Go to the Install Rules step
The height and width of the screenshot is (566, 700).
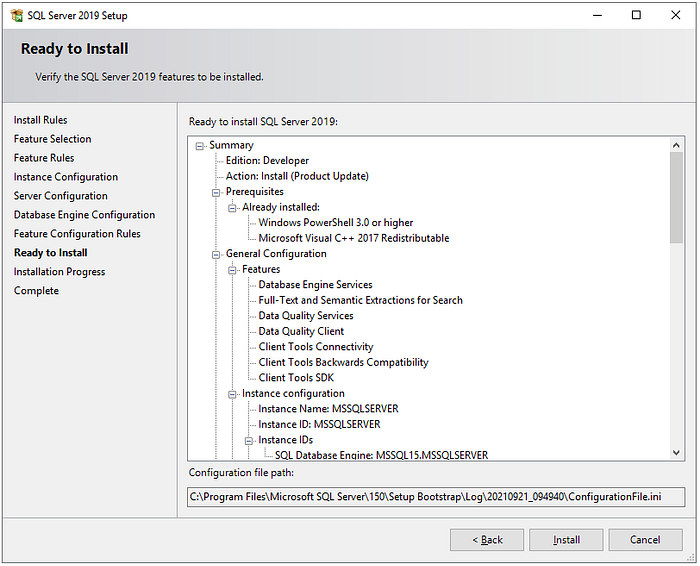pos(40,120)
